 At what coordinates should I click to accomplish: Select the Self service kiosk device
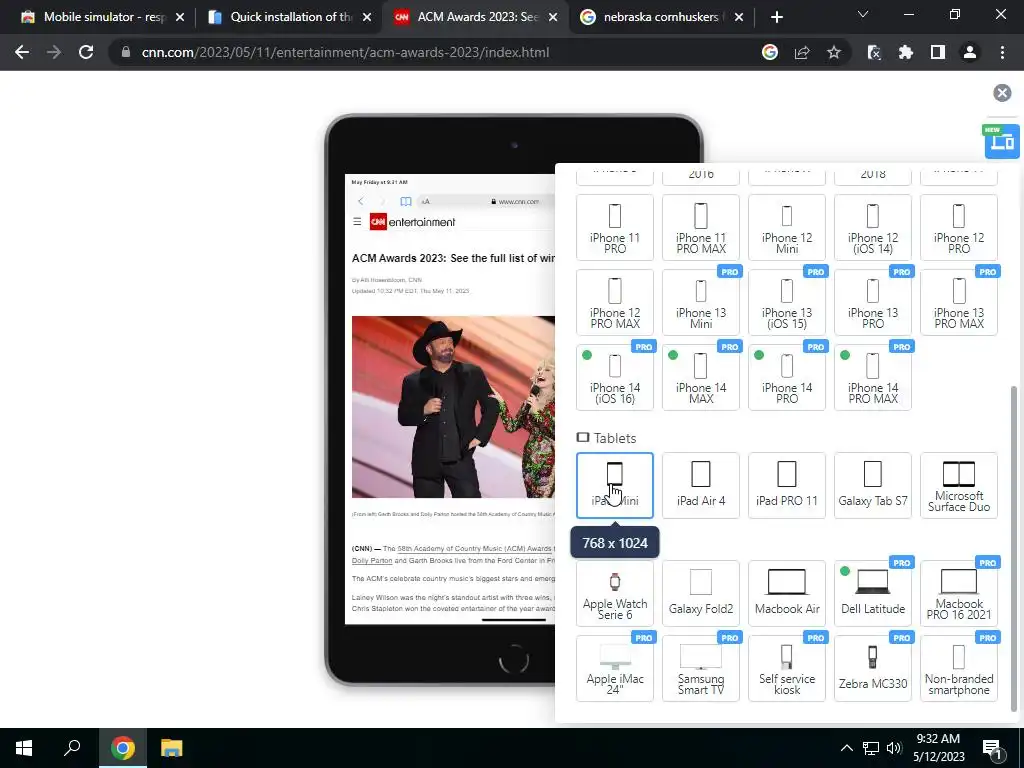coord(787,668)
